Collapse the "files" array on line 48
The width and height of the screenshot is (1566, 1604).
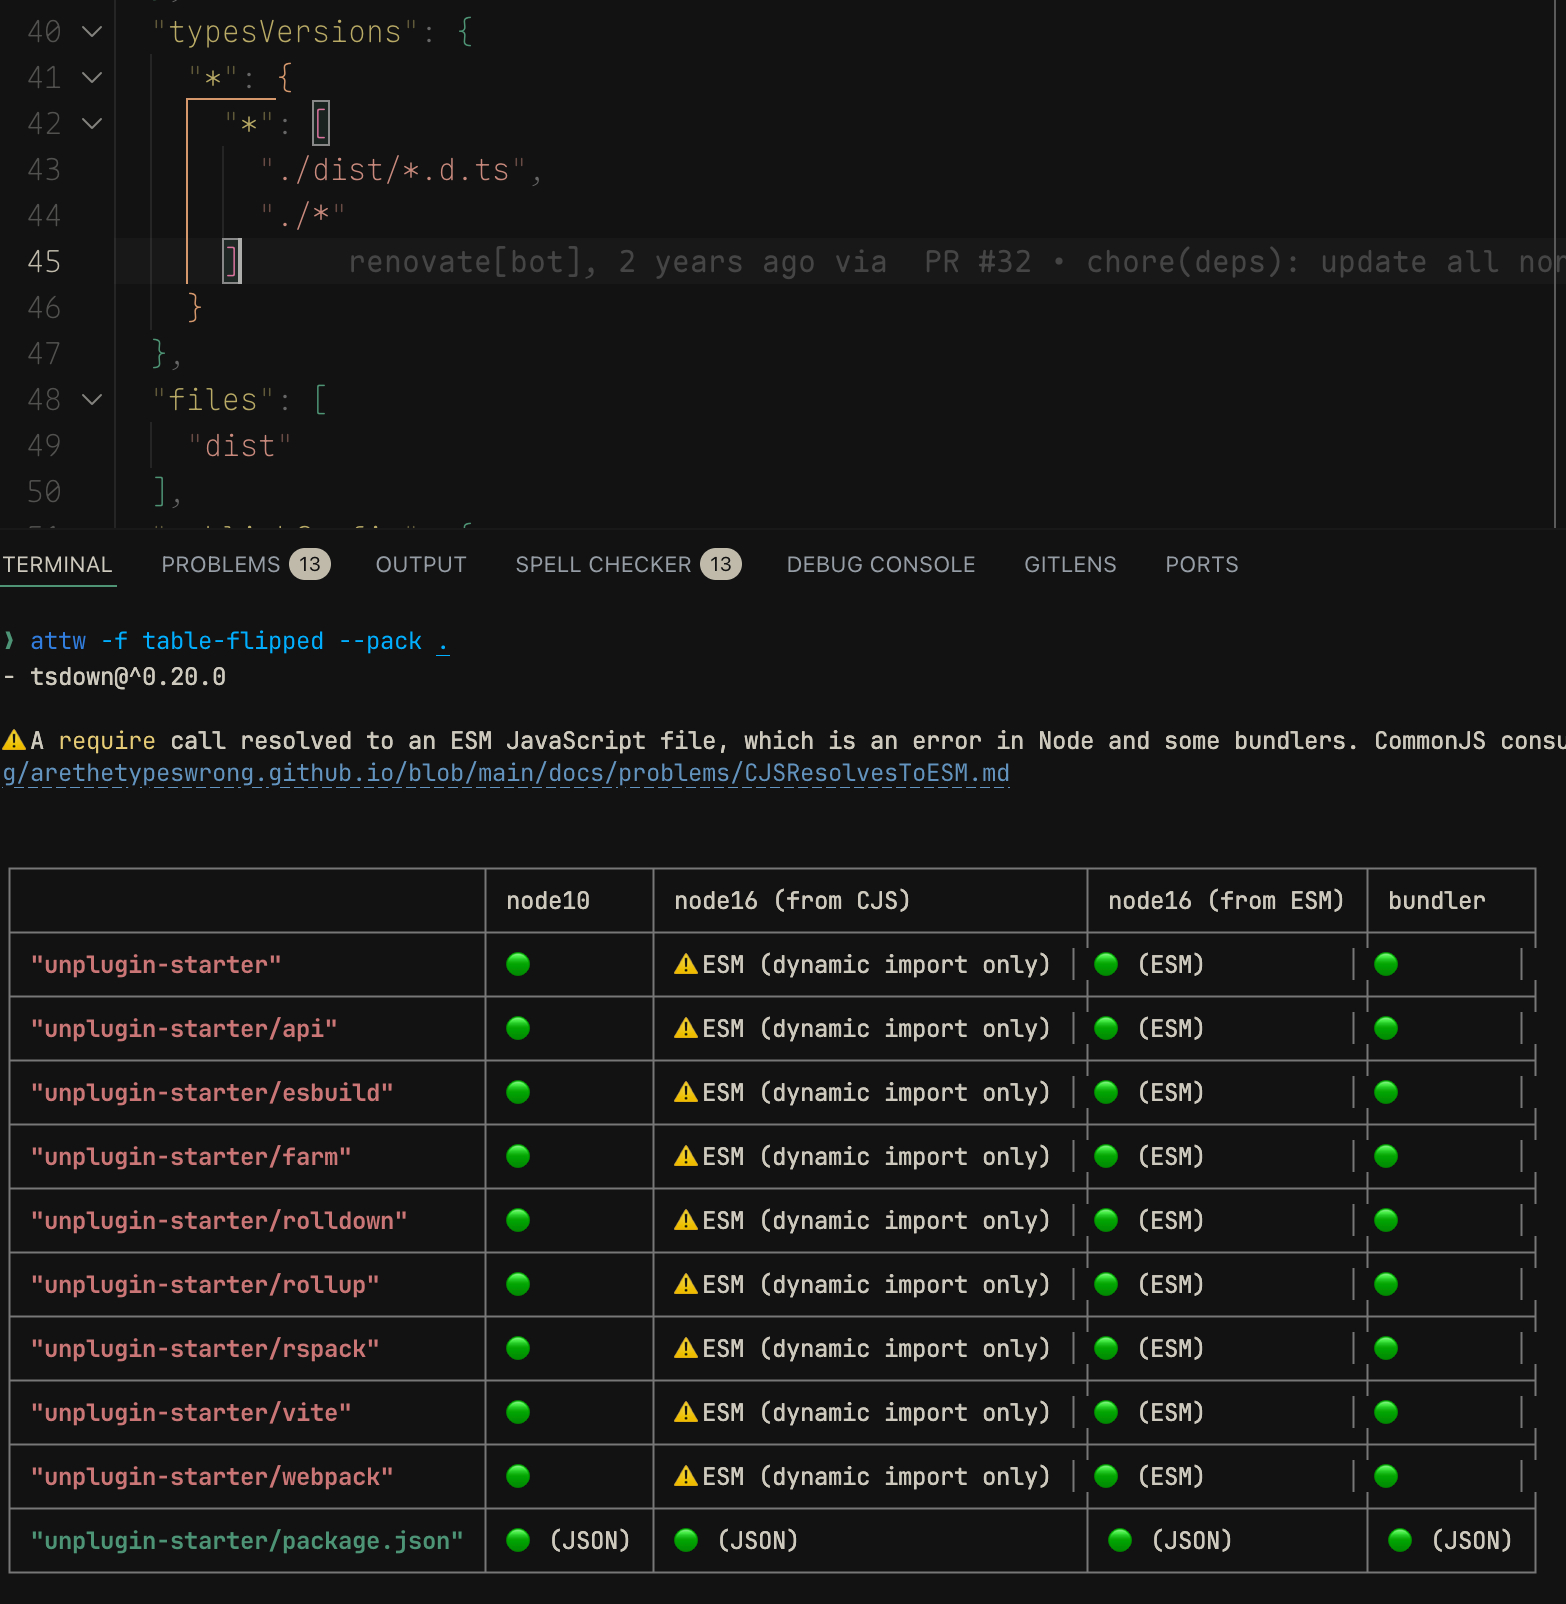pyautogui.click(x=92, y=400)
